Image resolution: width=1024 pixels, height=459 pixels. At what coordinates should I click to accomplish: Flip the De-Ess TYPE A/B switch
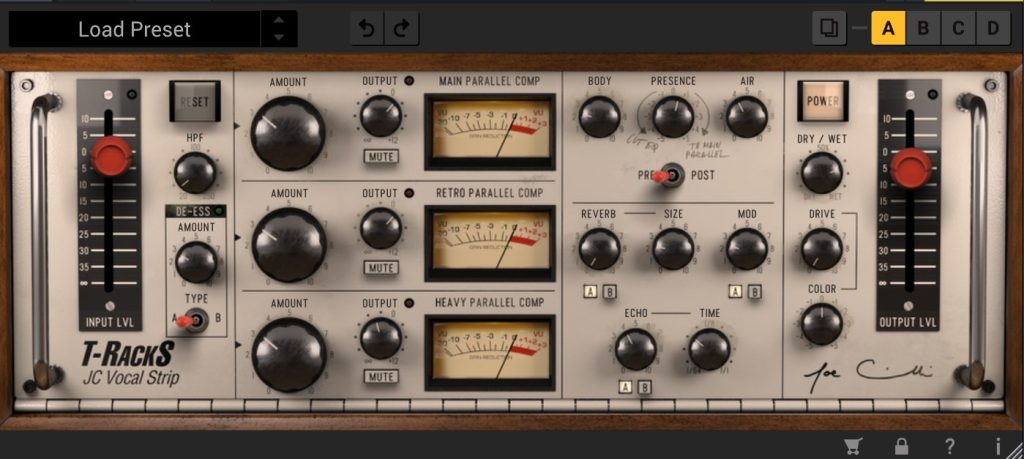tap(195, 320)
